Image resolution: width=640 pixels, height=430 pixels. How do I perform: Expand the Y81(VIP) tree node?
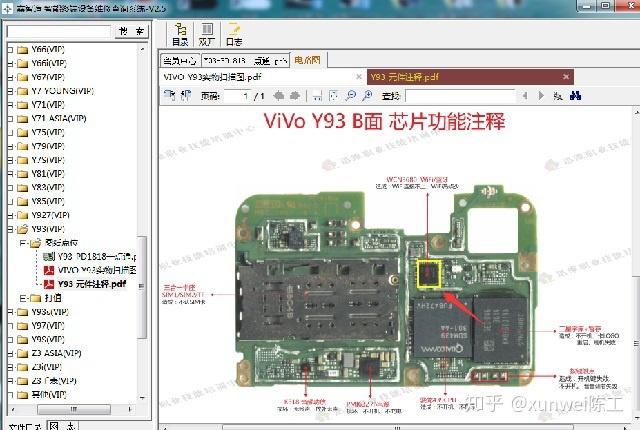point(10,174)
